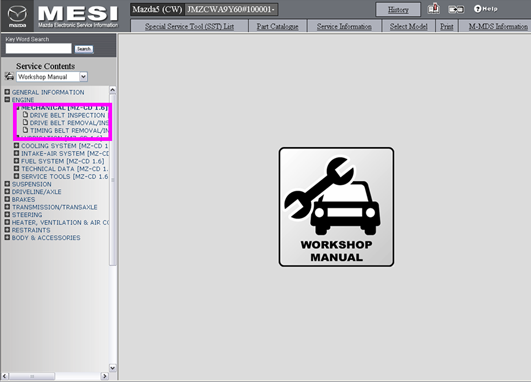Click the vertical scrollbar thumb in tree

(x=113, y=179)
